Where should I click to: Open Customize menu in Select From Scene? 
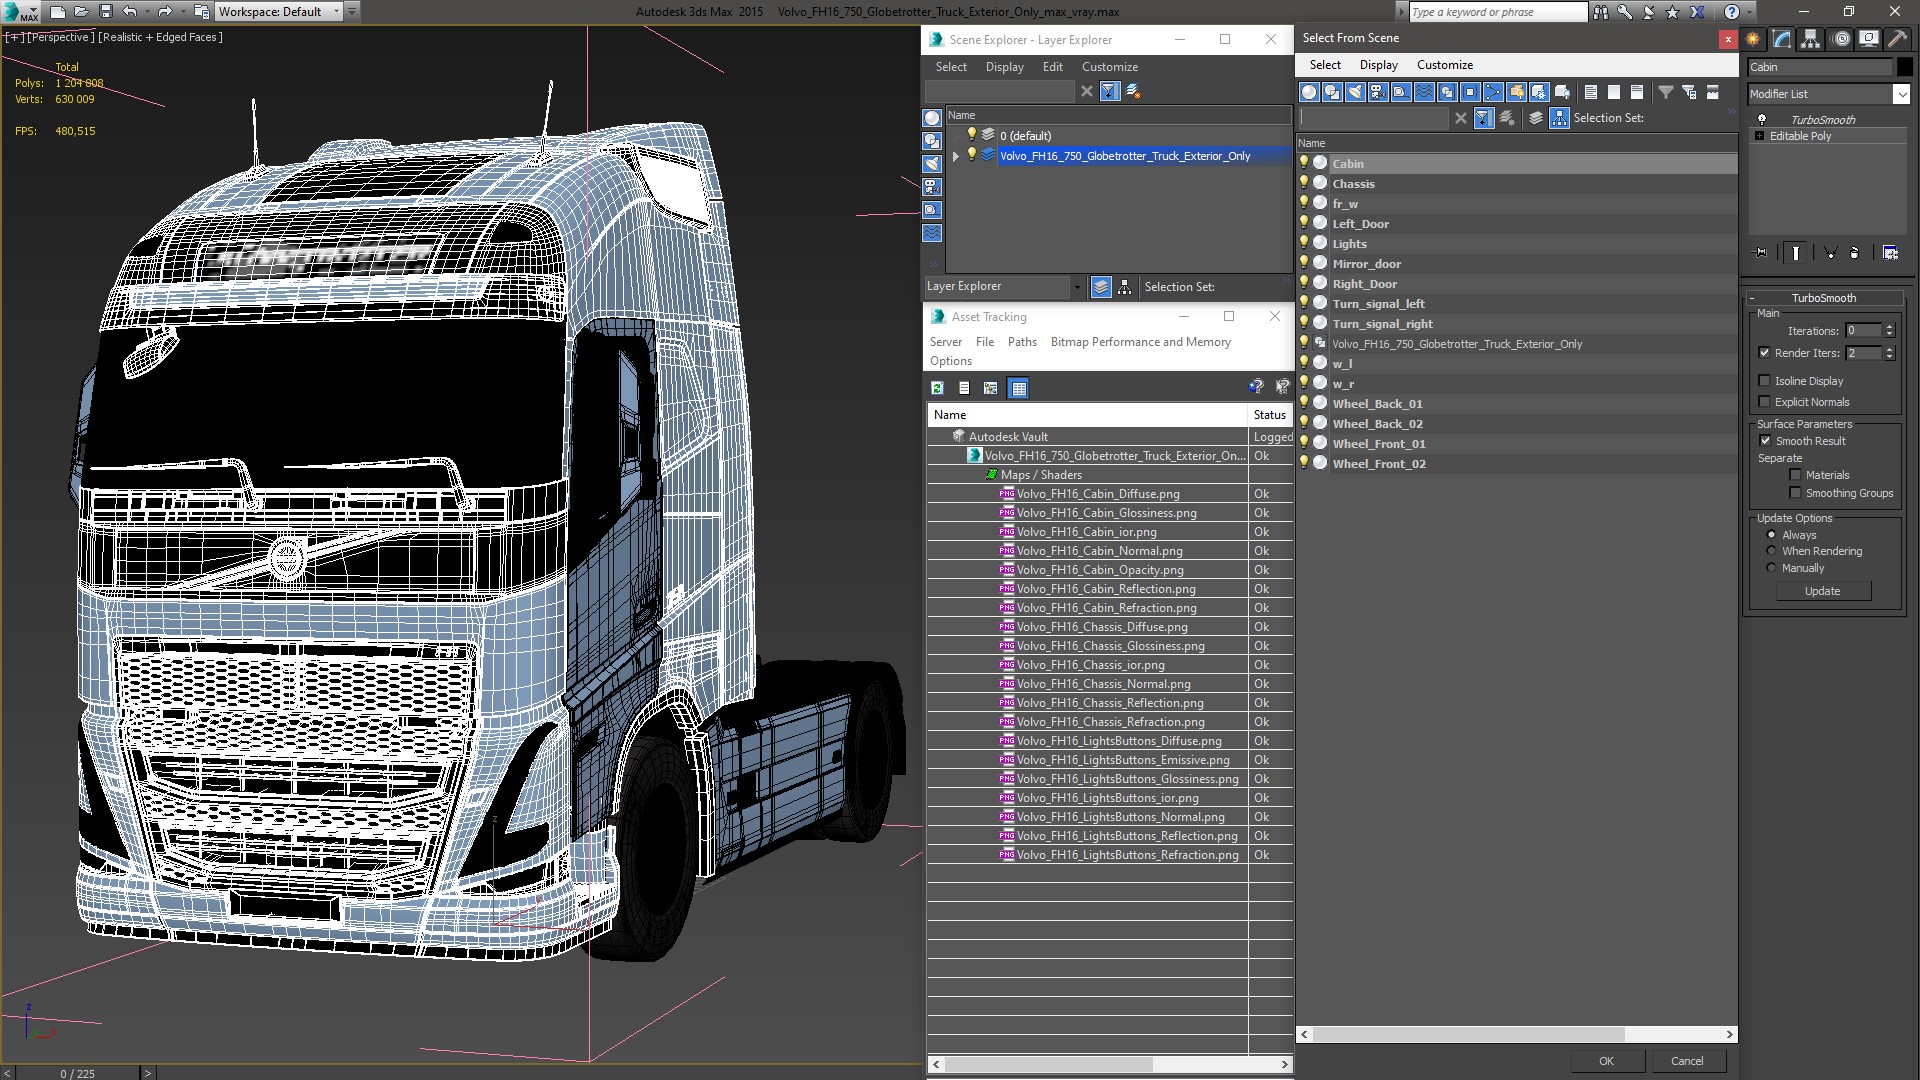[1444, 65]
